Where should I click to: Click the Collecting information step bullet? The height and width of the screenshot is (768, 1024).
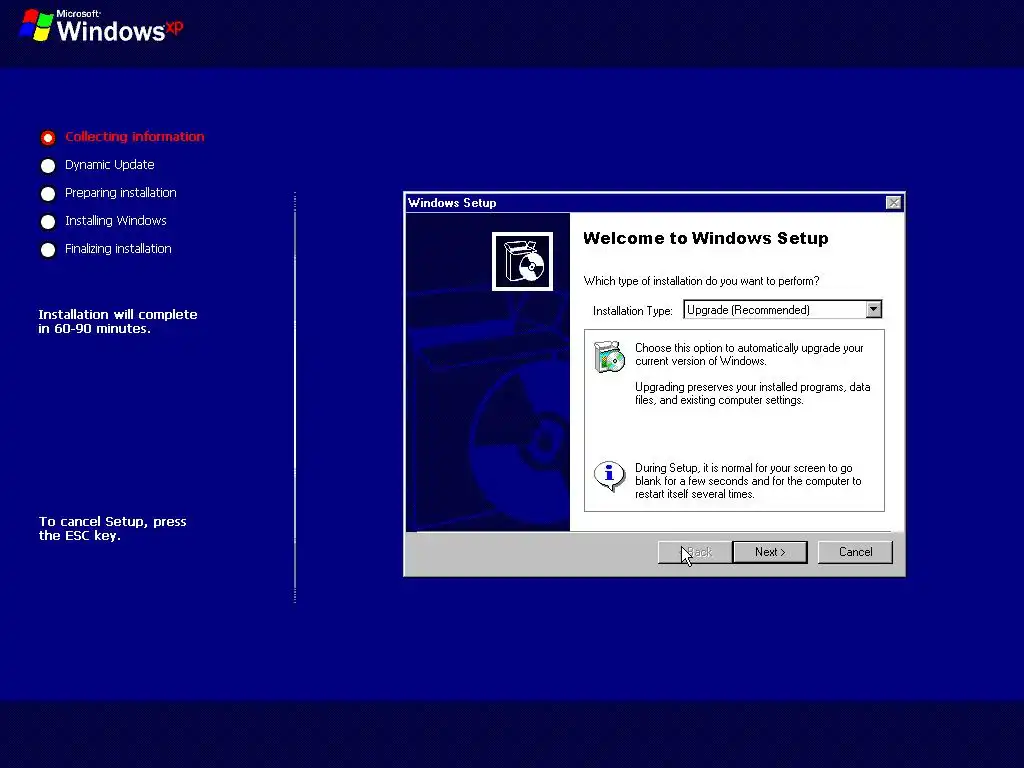click(48, 138)
